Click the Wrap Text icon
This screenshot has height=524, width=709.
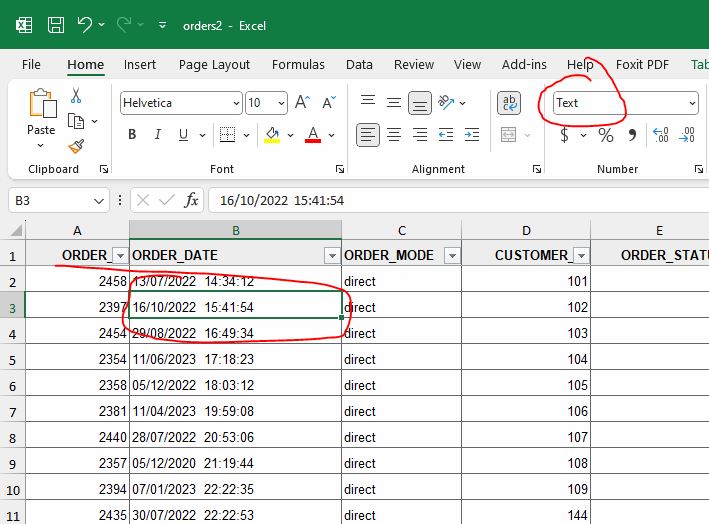tap(509, 103)
